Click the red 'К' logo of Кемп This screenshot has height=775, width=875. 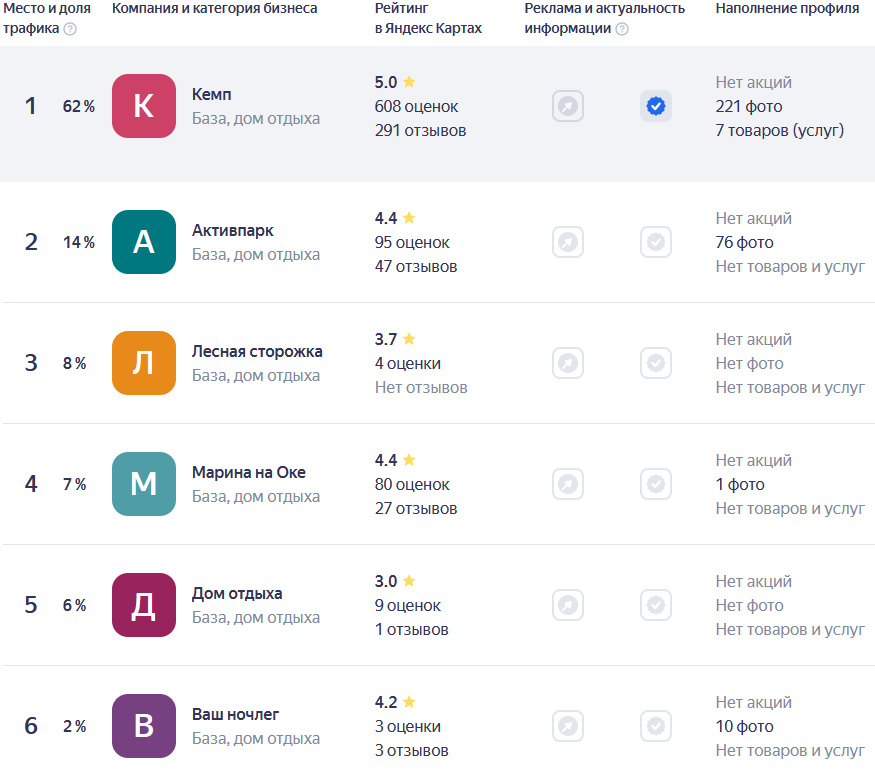[x=144, y=106]
